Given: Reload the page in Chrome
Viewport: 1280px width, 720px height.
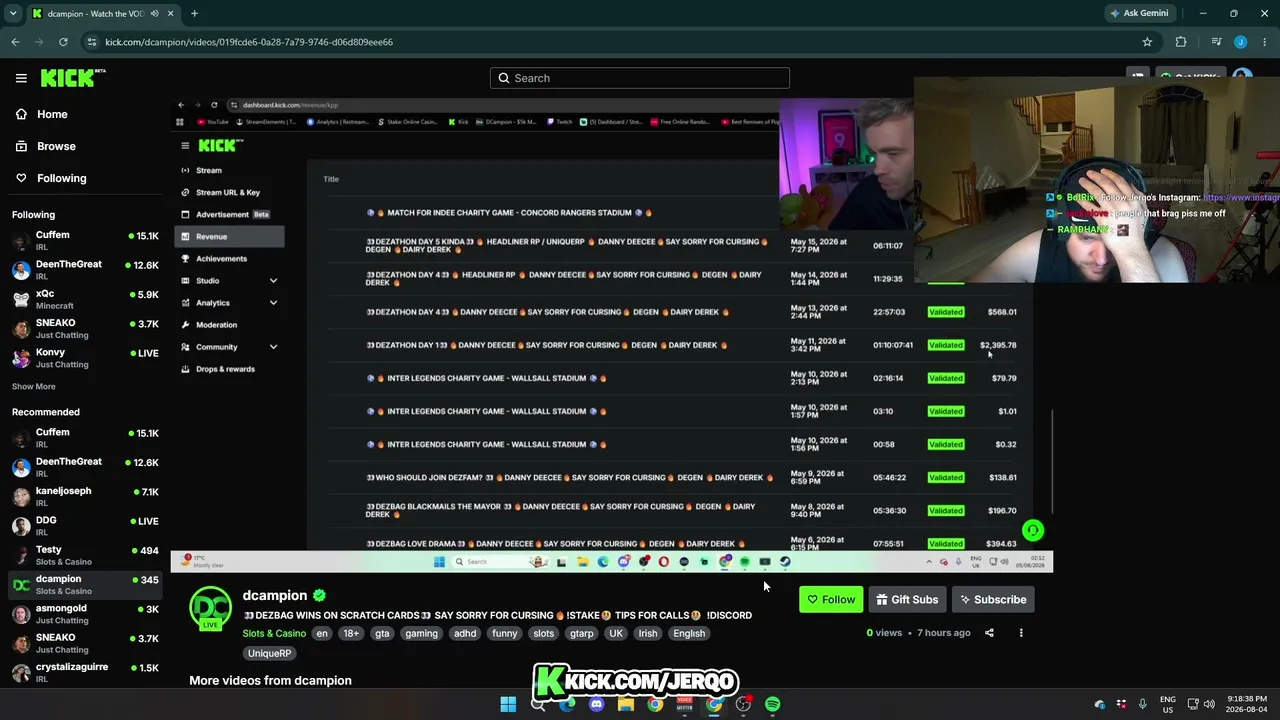Looking at the screenshot, I should point(63,42).
